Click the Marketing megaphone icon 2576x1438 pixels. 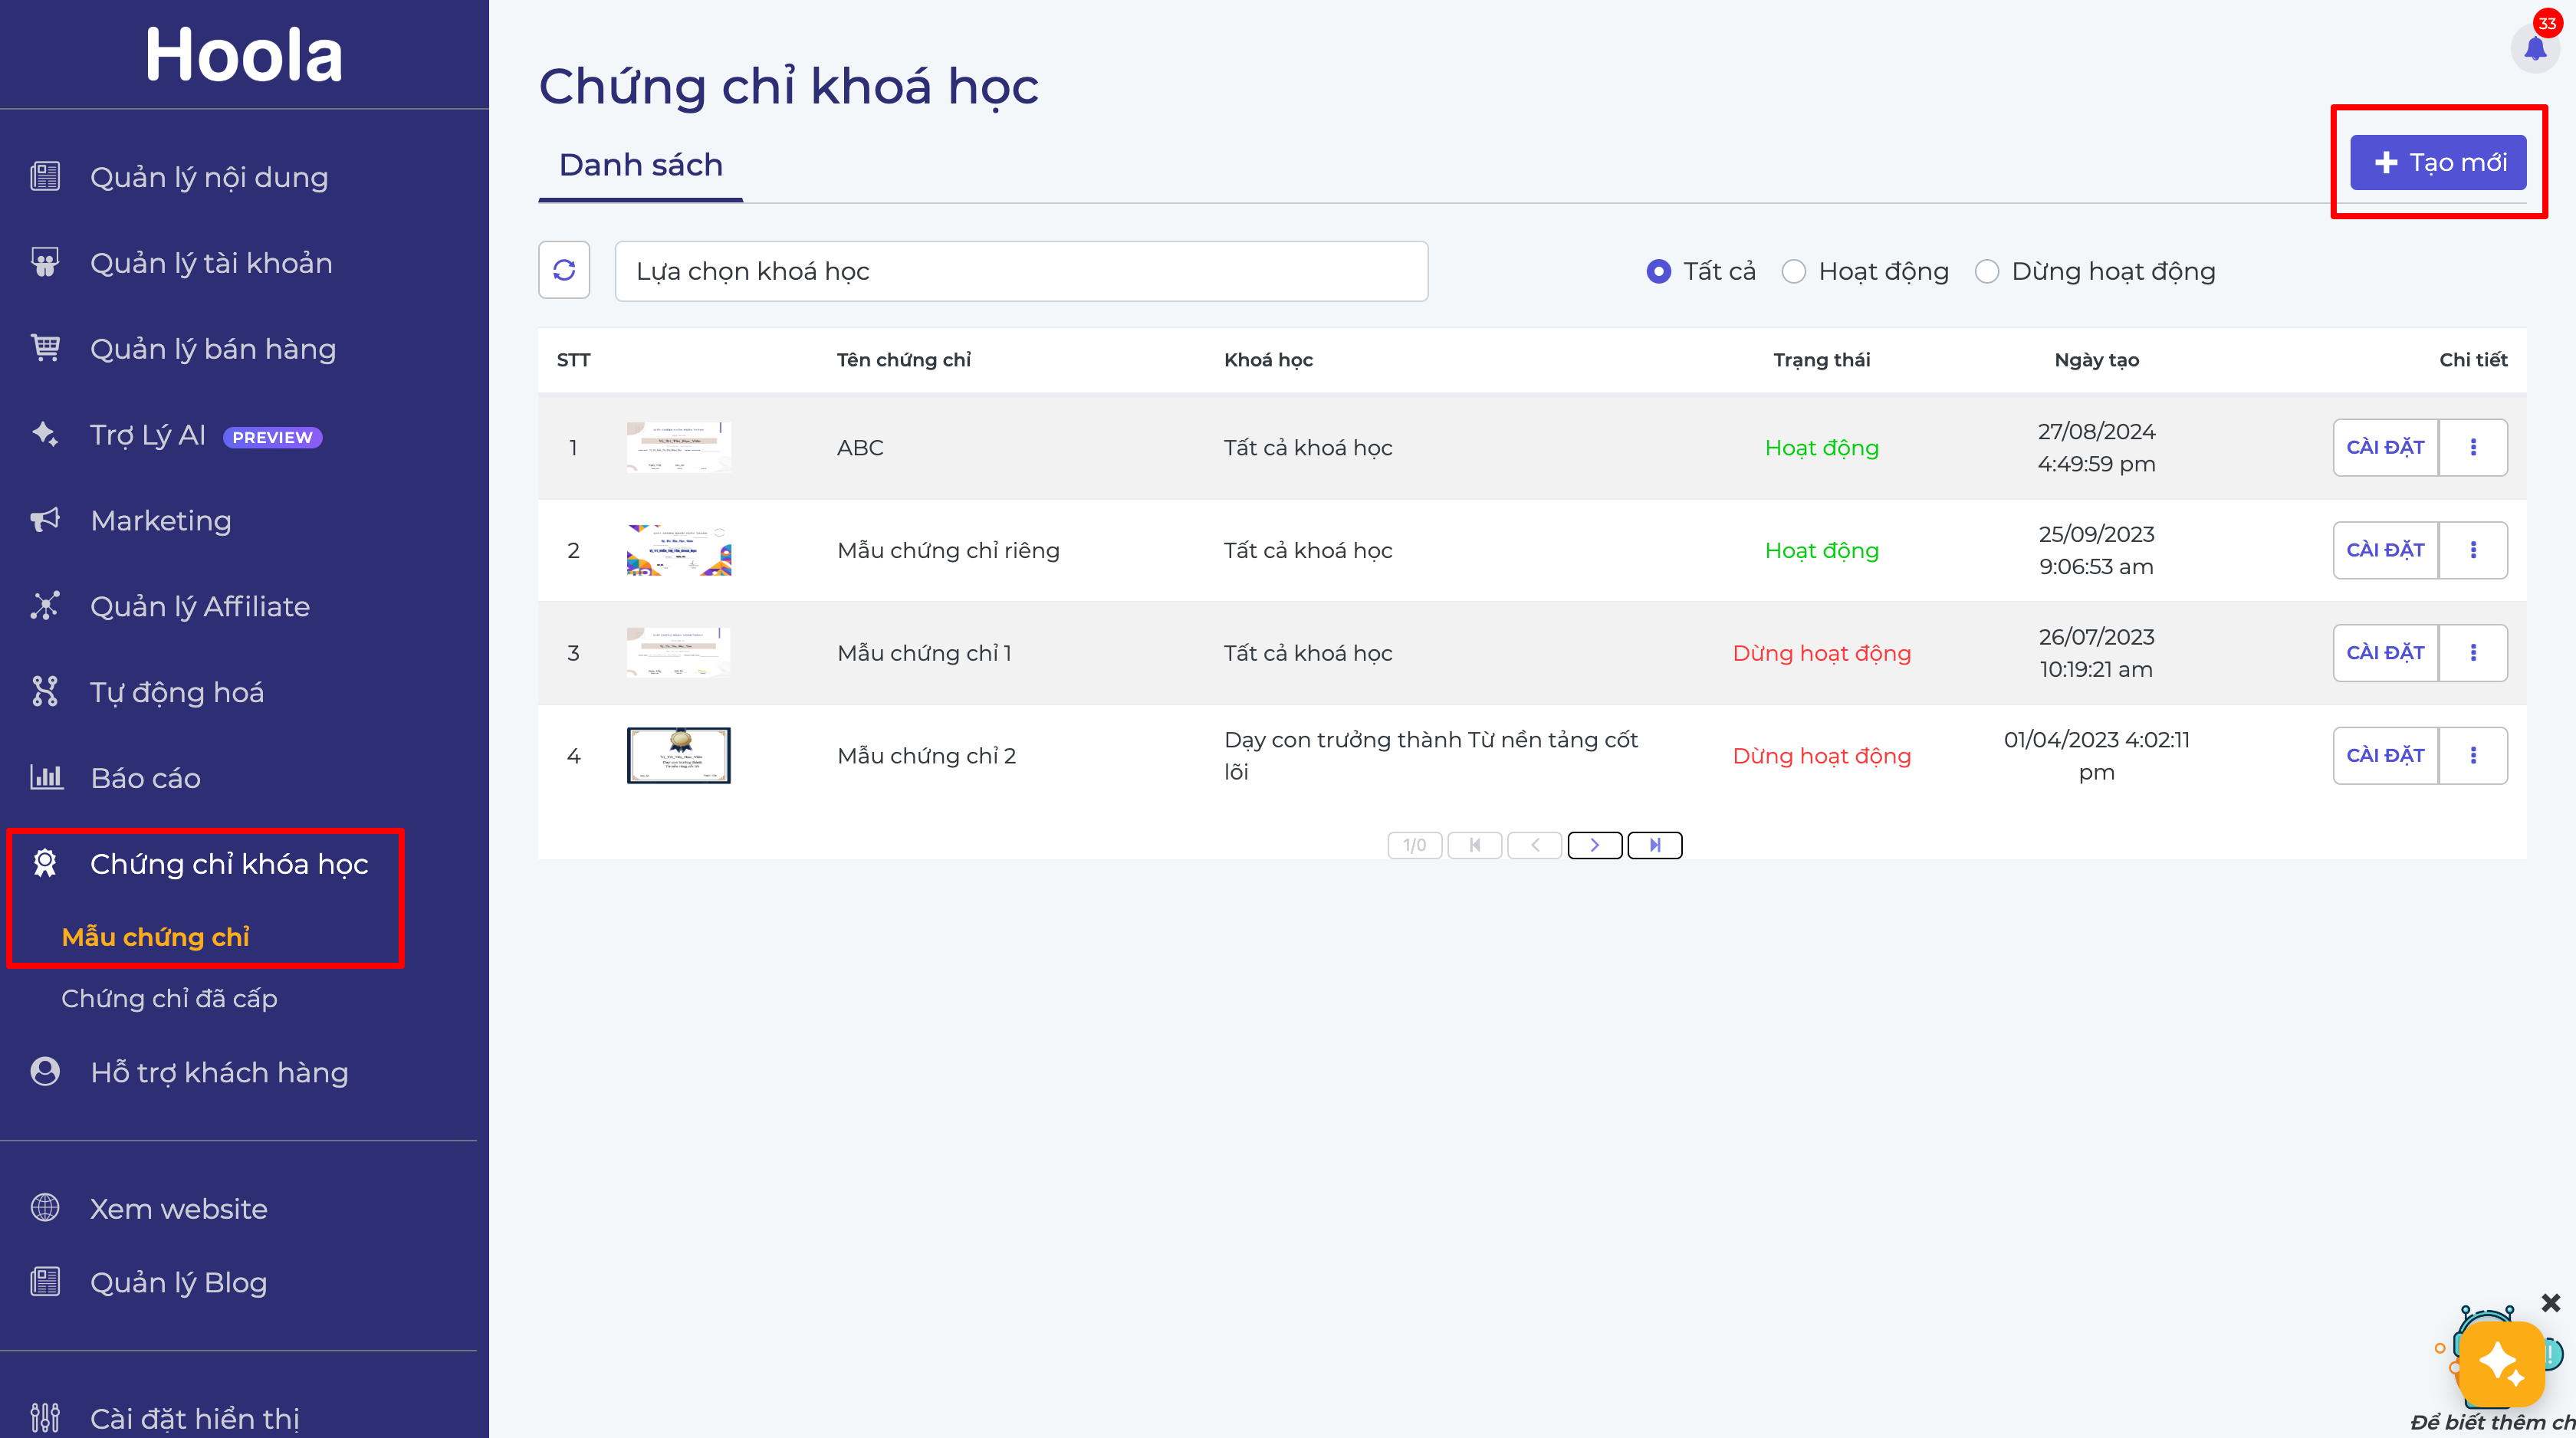45,520
